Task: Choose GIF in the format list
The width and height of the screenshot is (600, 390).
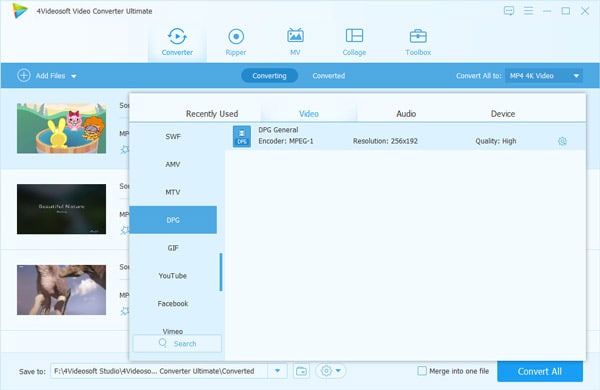Action: 173,248
